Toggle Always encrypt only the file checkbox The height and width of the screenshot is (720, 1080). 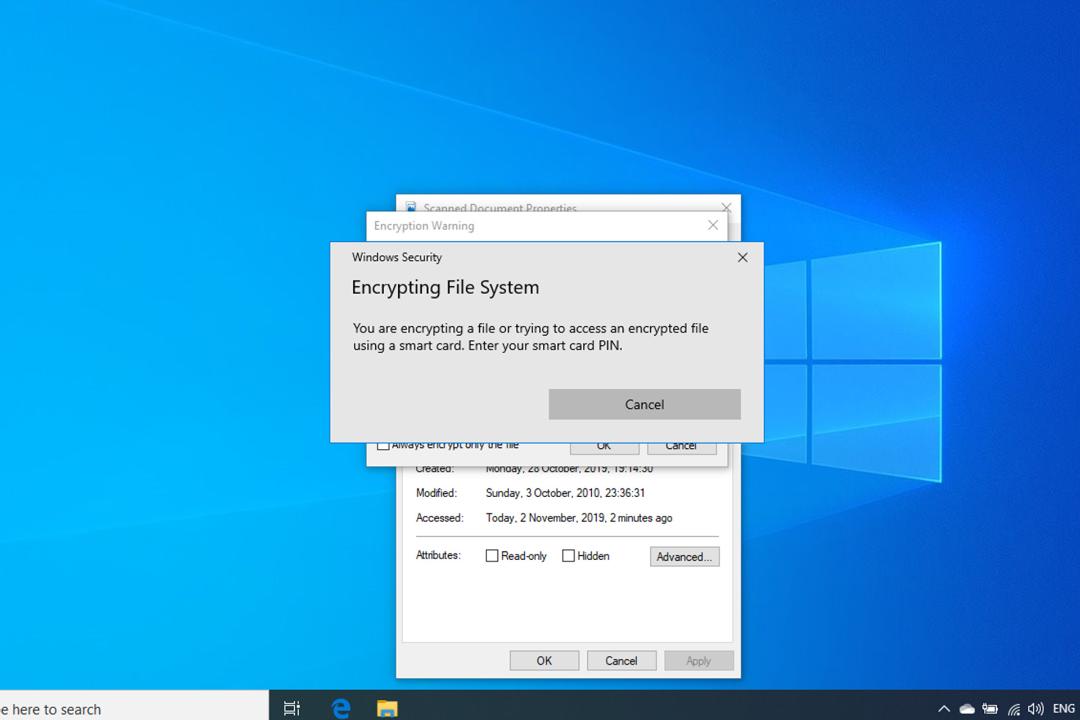[383, 446]
